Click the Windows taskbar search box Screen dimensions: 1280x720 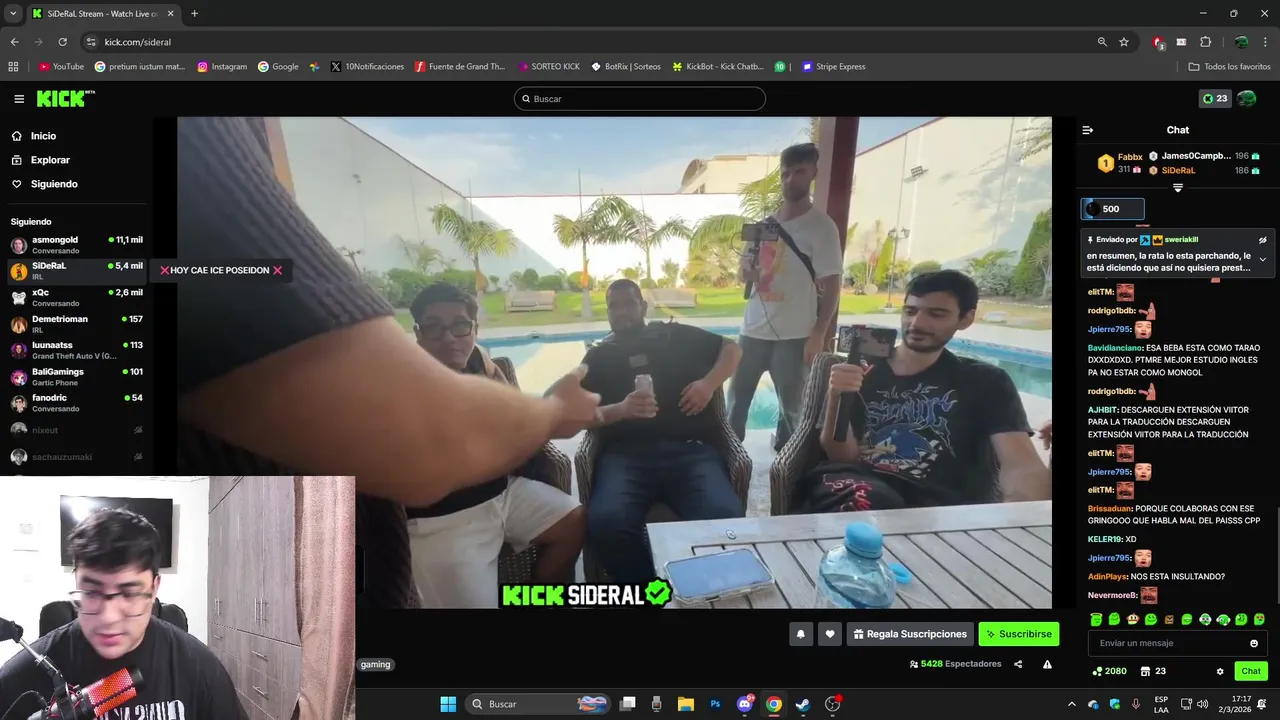coord(540,704)
